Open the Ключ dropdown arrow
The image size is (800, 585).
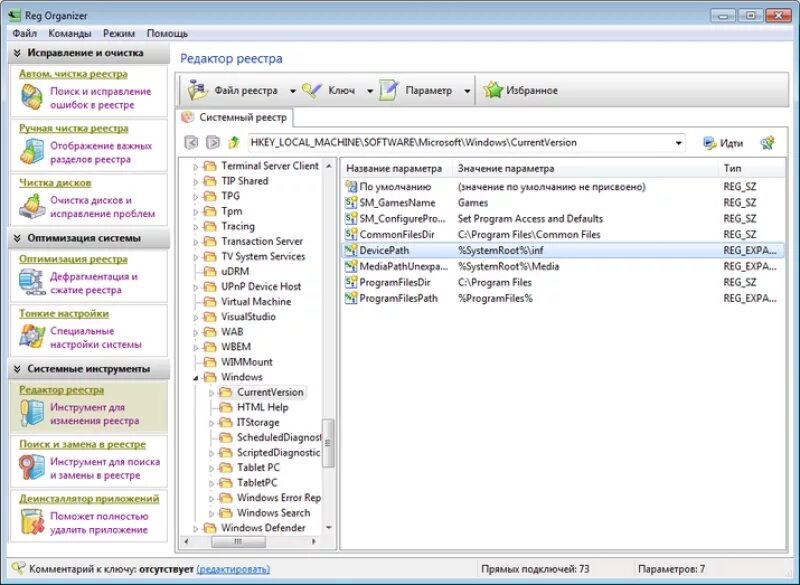370,91
